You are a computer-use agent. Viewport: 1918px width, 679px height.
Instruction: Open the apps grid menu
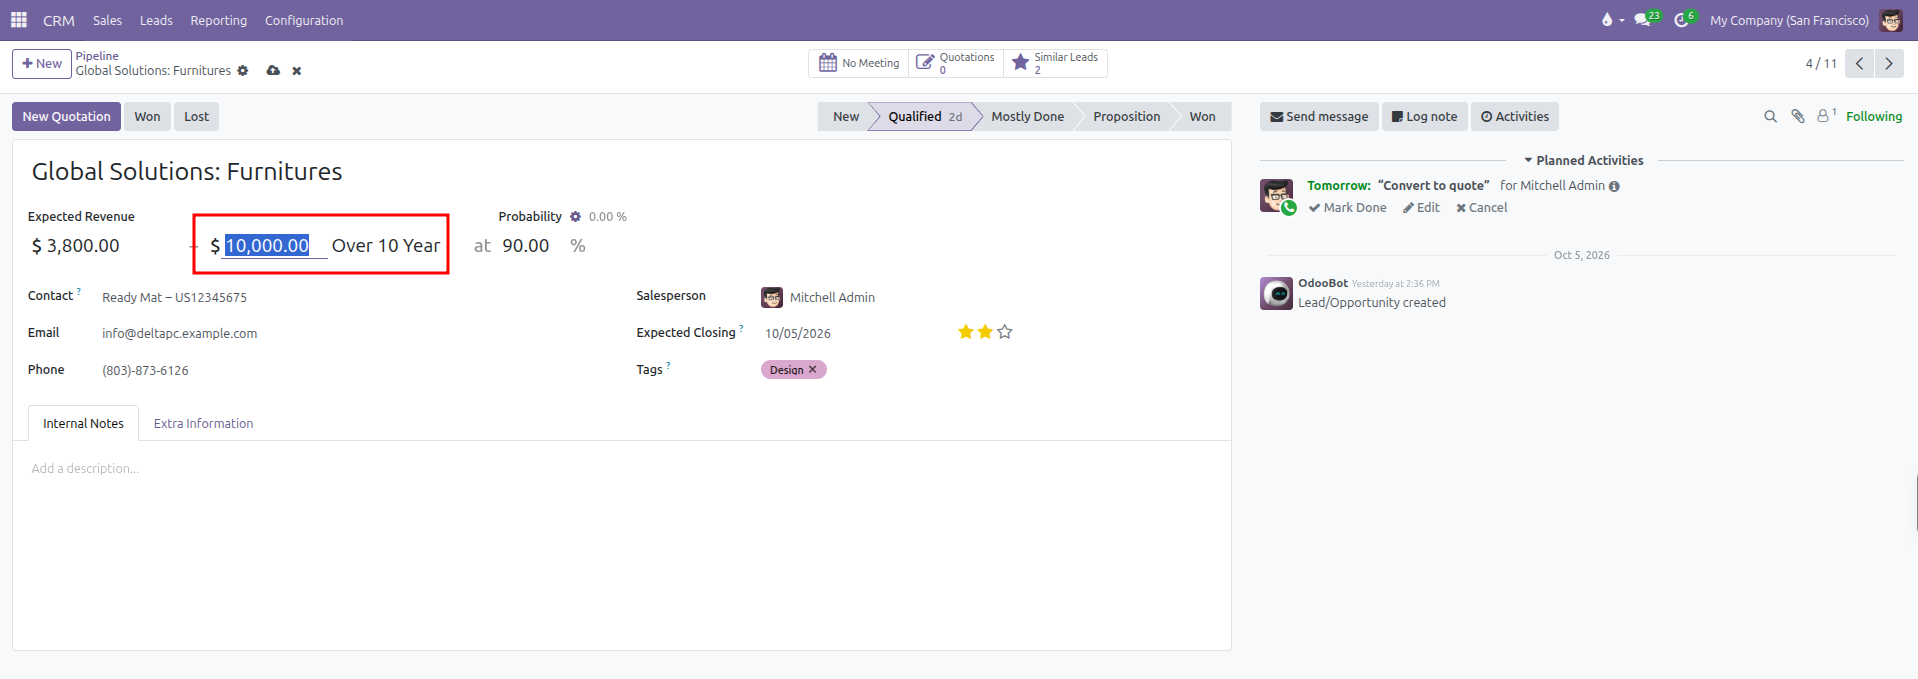19,20
